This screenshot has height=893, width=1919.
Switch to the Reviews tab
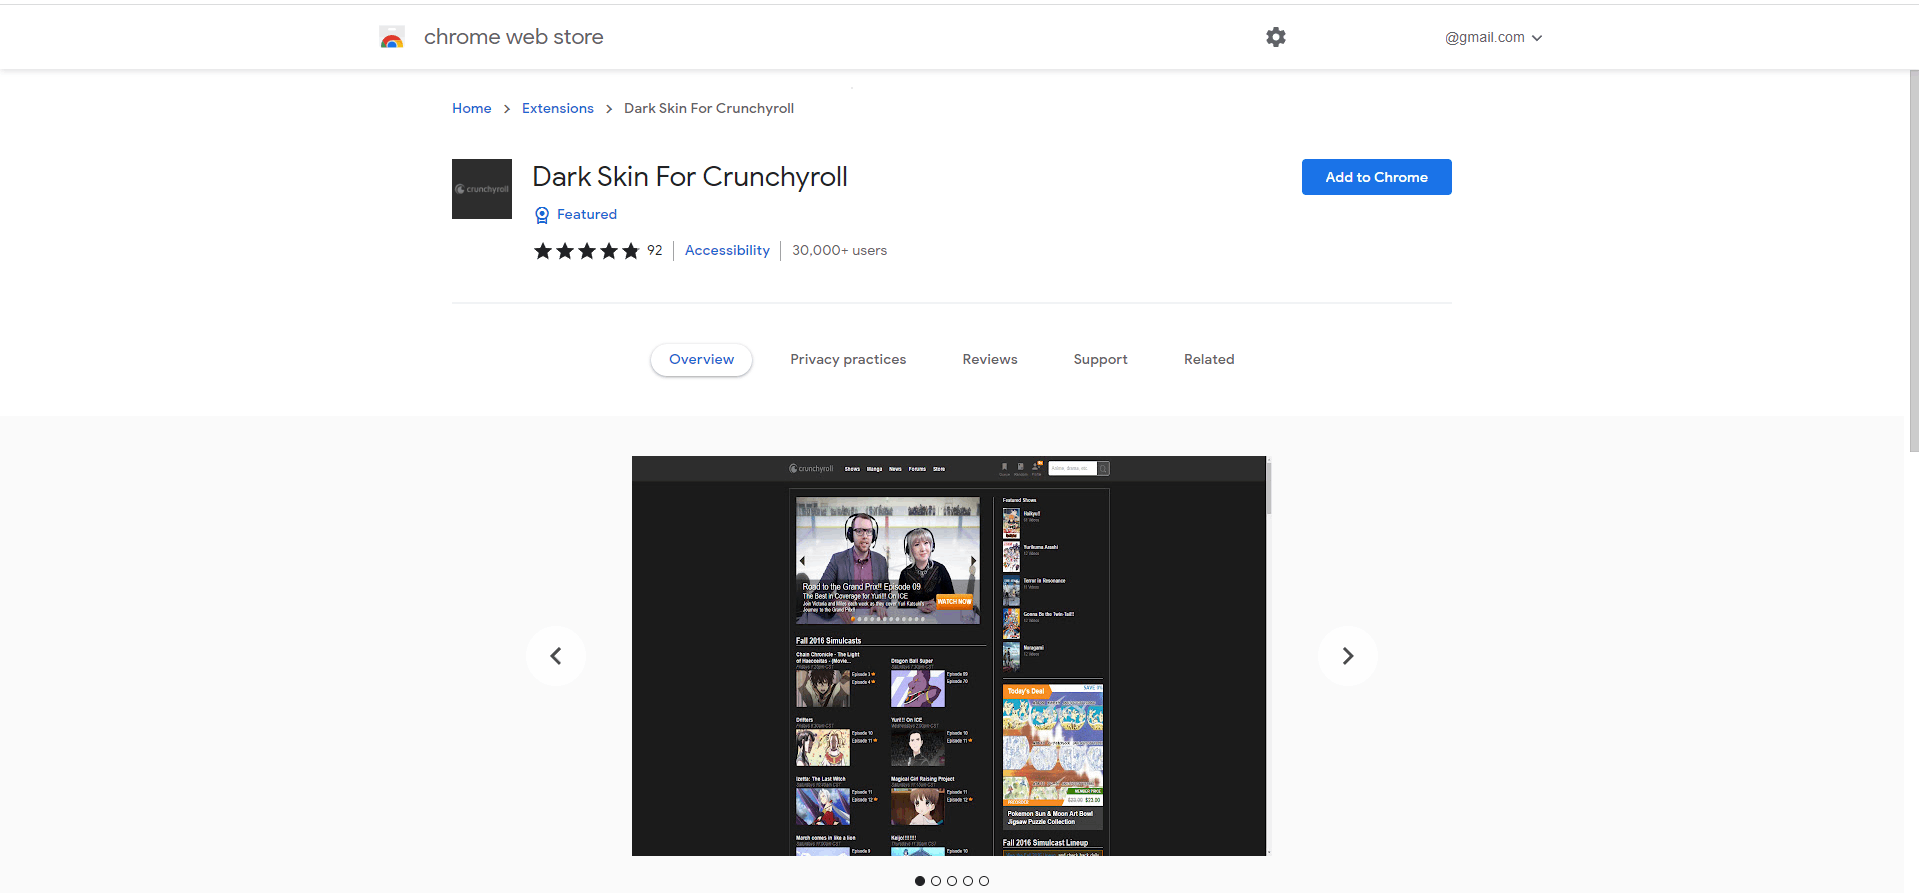pos(990,359)
